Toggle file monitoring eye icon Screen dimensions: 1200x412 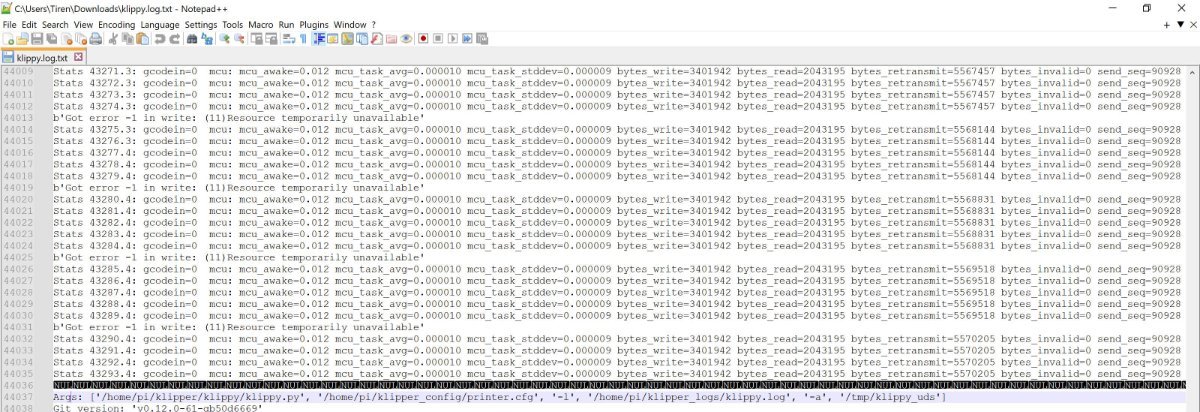pyautogui.click(x=406, y=39)
